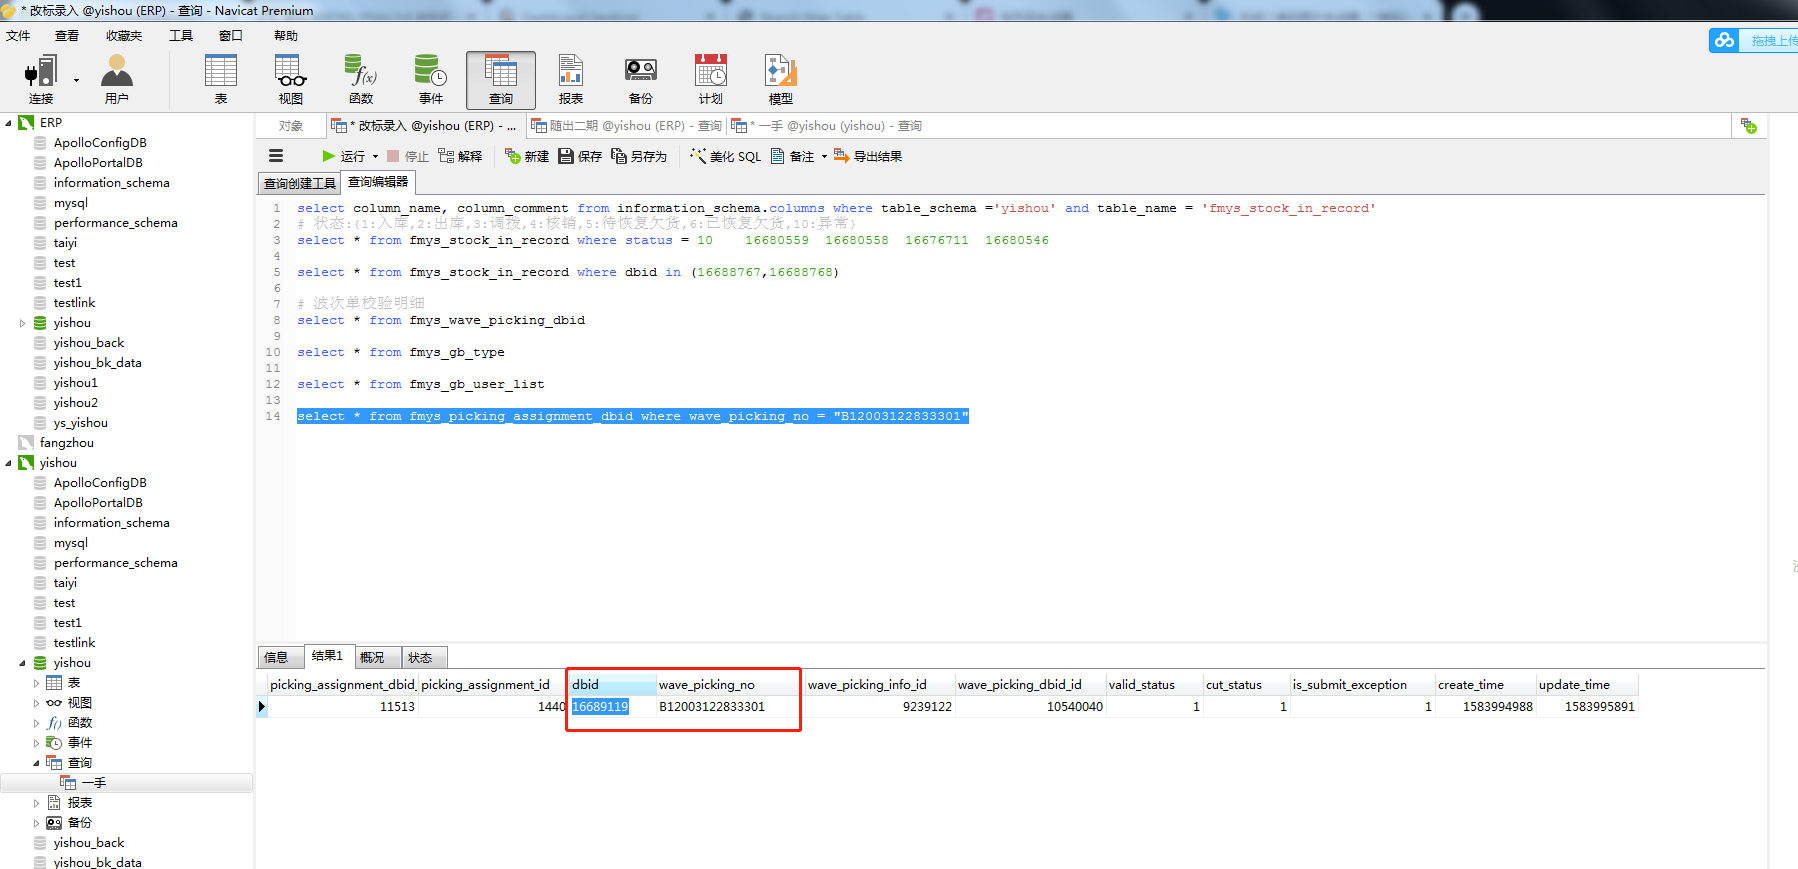Open the 视图 (view) main toolbar icon
Viewport: 1798px width, 869px height.
tap(291, 80)
